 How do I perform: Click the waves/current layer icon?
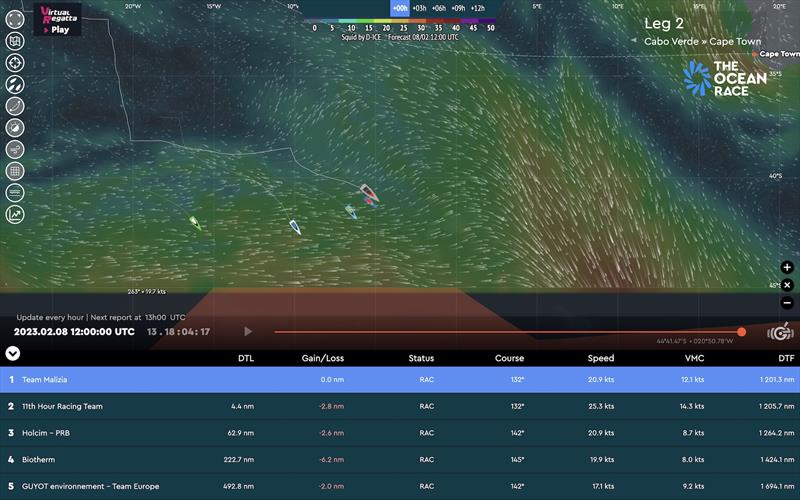15,193
